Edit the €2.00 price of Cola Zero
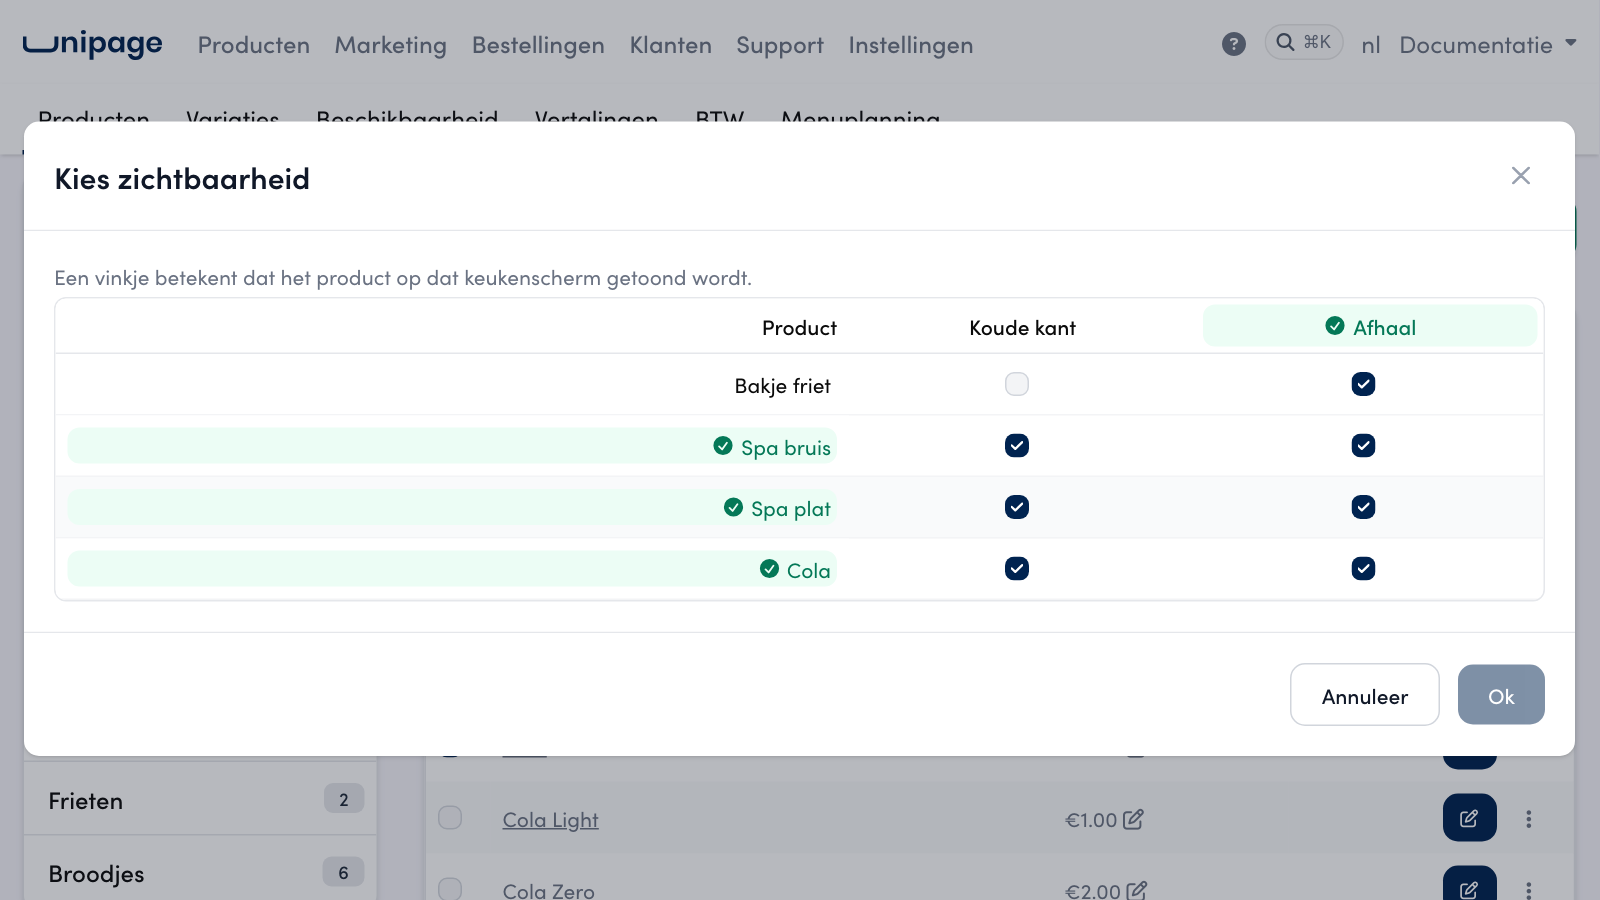 click(x=1136, y=890)
